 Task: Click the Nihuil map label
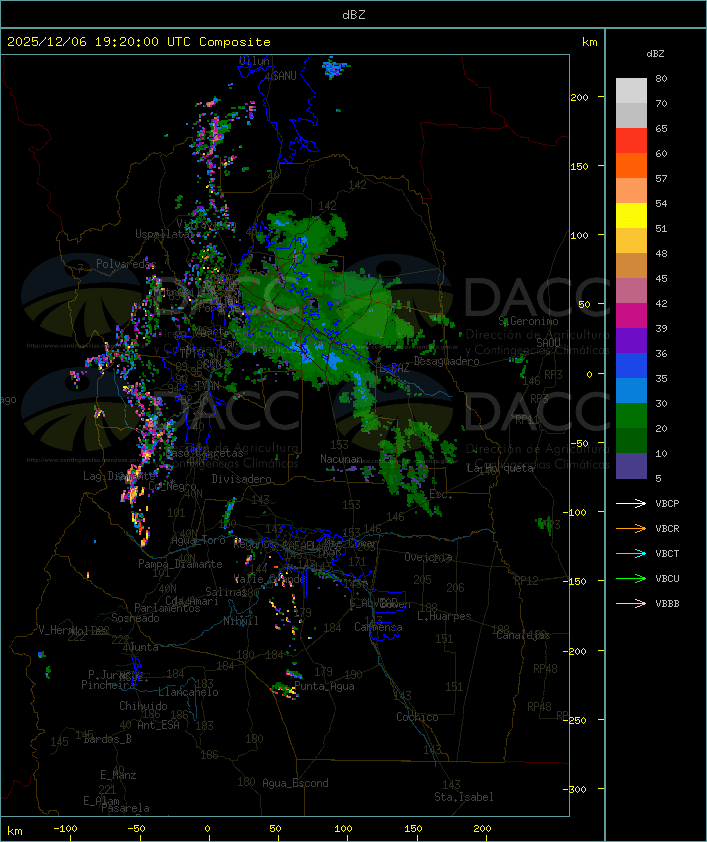tap(241, 621)
